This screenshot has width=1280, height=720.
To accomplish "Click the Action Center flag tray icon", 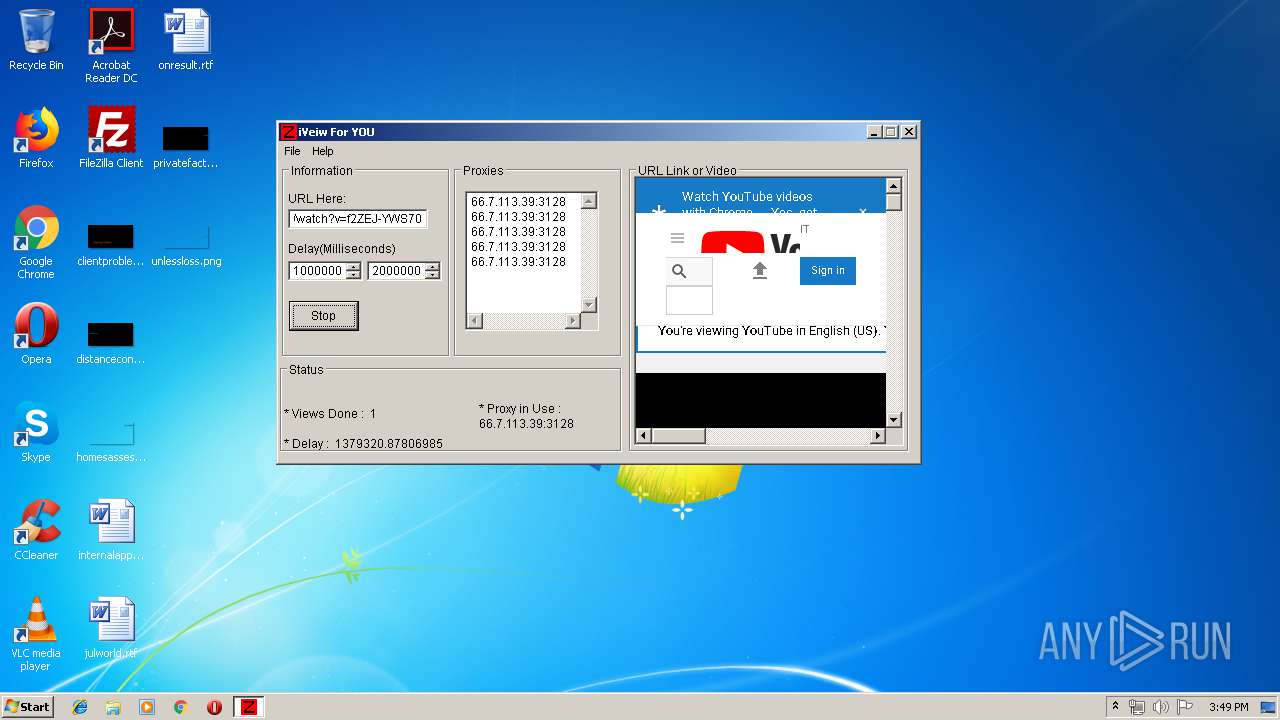I will coord(1184,707).
